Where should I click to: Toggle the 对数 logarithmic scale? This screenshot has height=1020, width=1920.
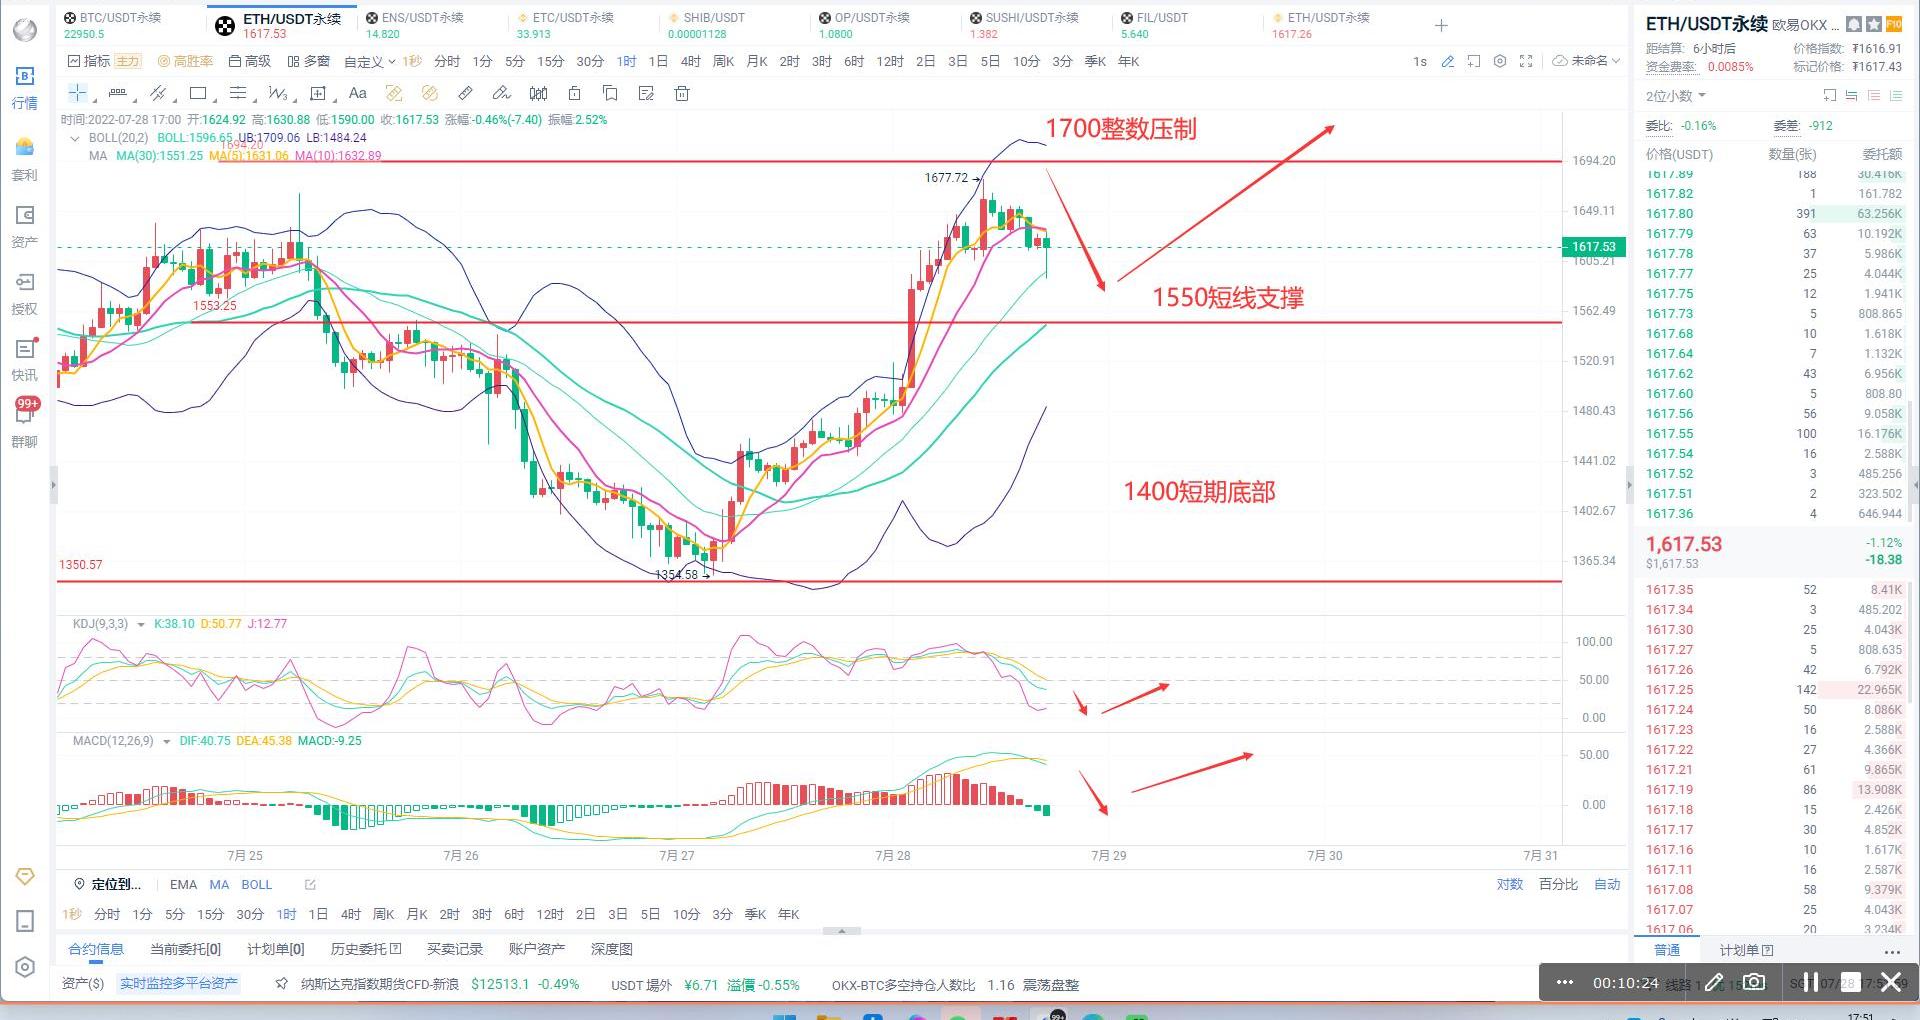[1509, 884]
